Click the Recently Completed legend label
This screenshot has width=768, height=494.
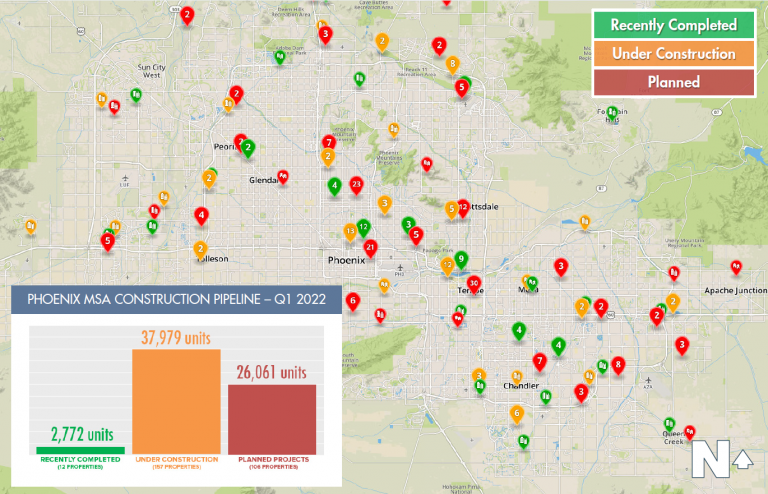click(x=673, y=25)
